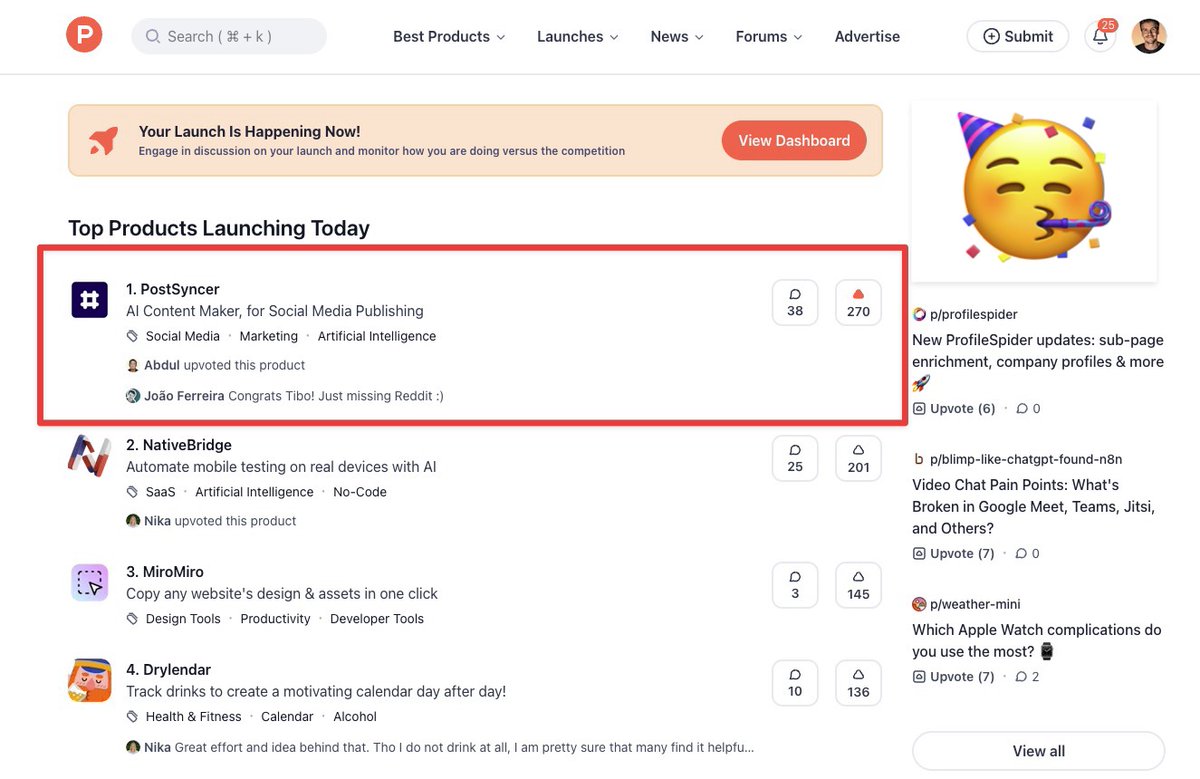
Task: Click tag icon beside Health & Fitness
Action: 133,717
